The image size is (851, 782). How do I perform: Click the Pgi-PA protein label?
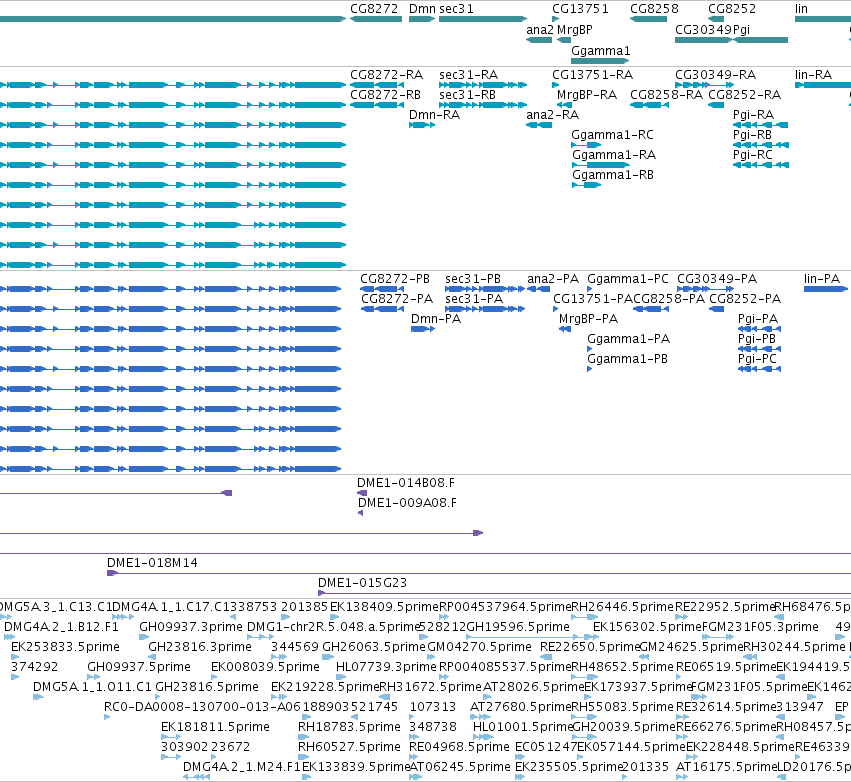758,319
